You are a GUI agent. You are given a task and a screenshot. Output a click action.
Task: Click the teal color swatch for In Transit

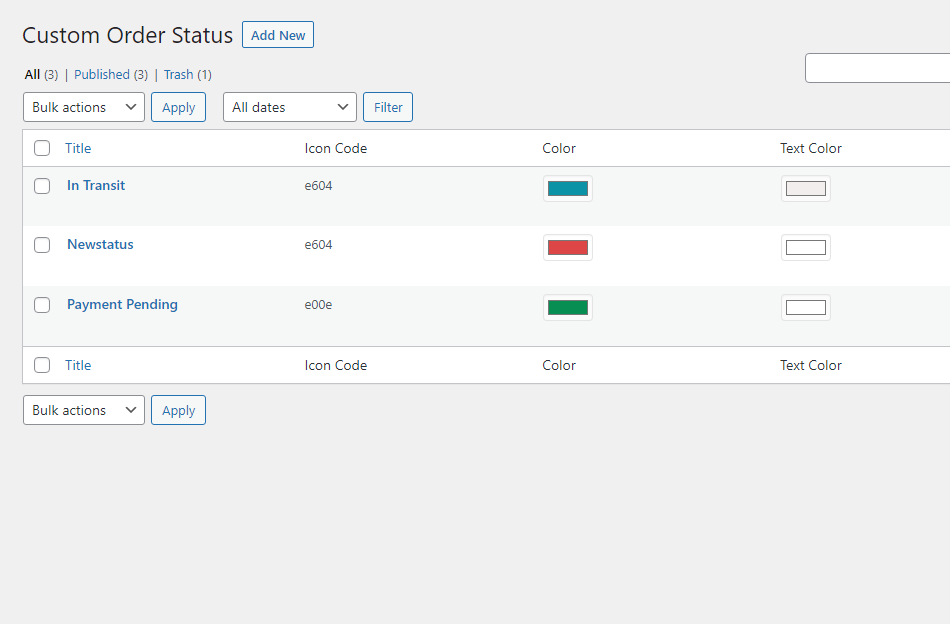click(567, 187)
